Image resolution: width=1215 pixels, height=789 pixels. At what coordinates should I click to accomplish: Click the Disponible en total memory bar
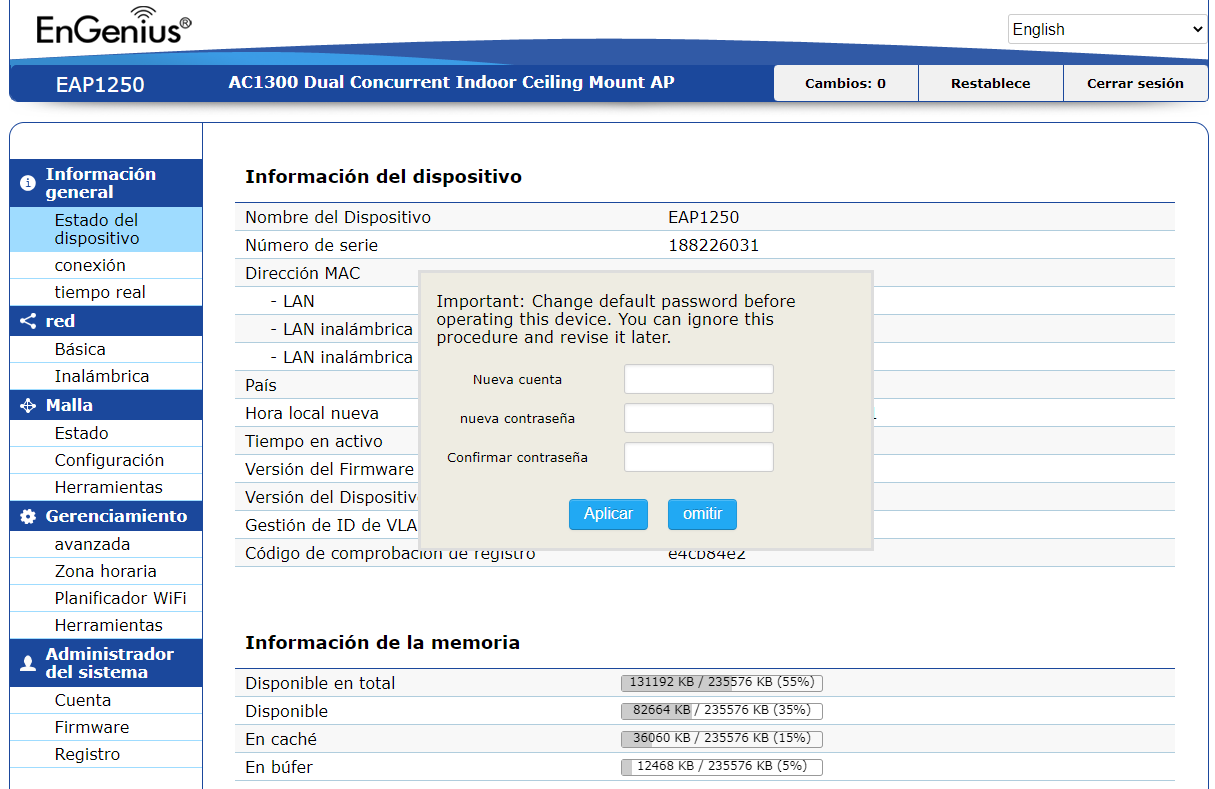point(722,683)
